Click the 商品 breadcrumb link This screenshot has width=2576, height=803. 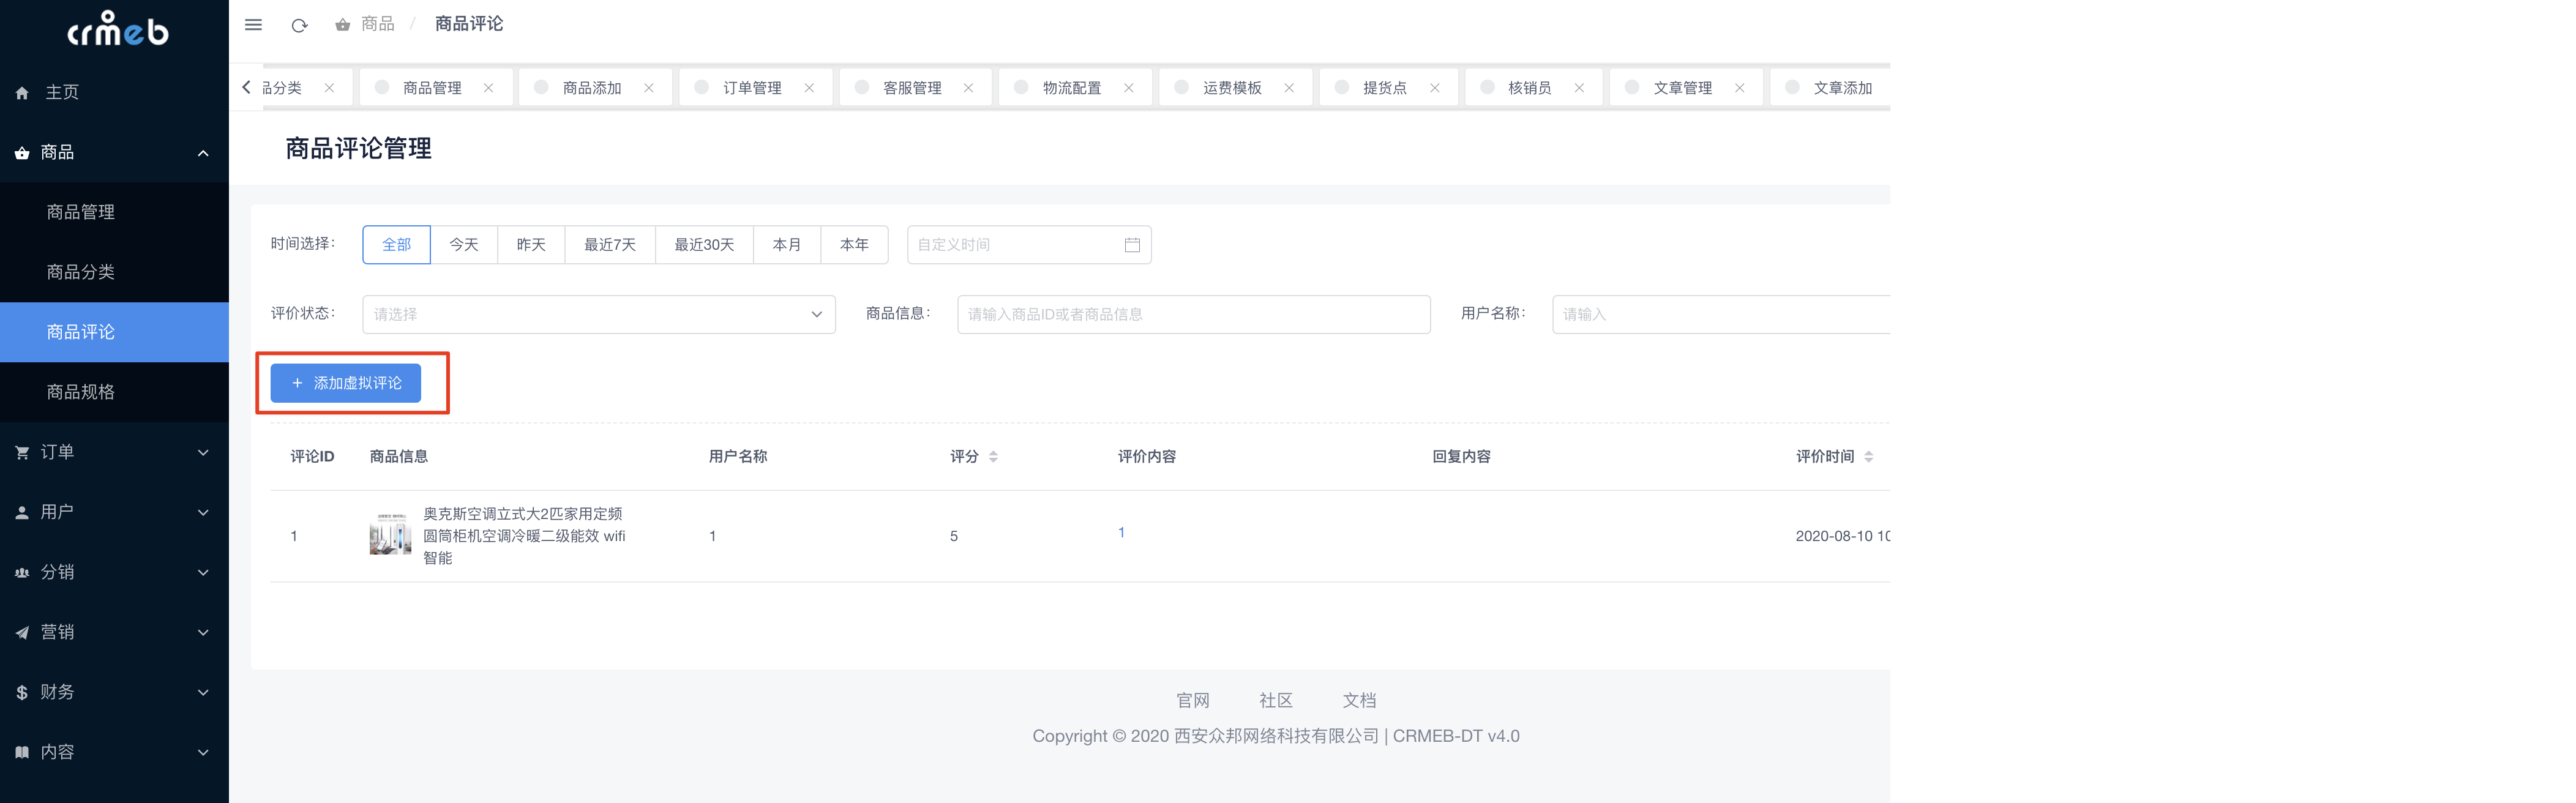point(378,24)
